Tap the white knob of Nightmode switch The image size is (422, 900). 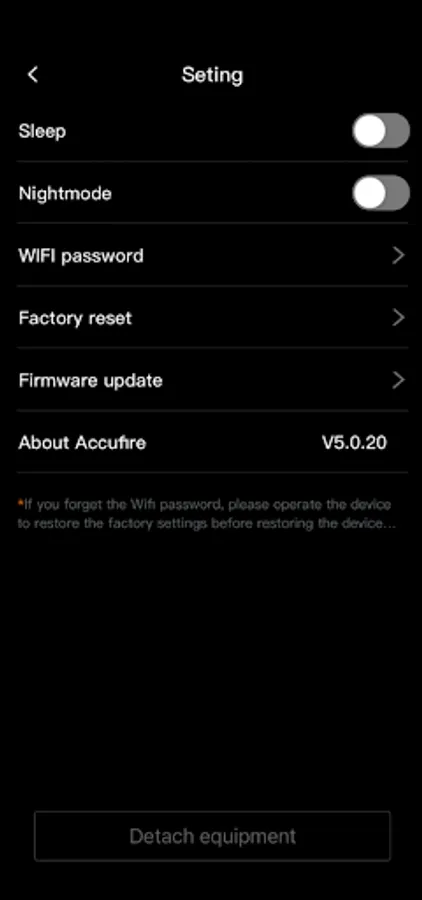(x=369, y=193)
